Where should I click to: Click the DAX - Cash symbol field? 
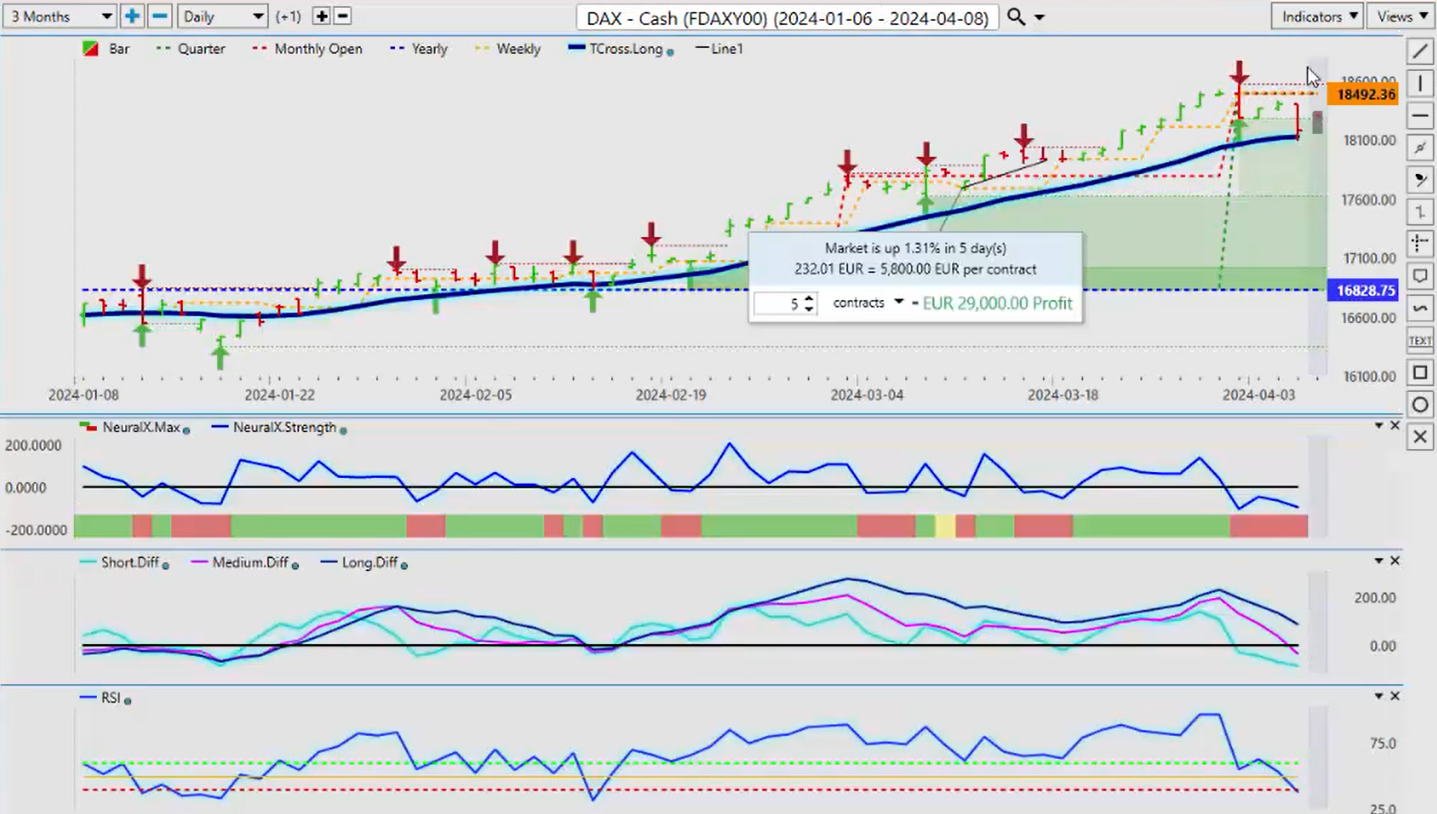788,17
